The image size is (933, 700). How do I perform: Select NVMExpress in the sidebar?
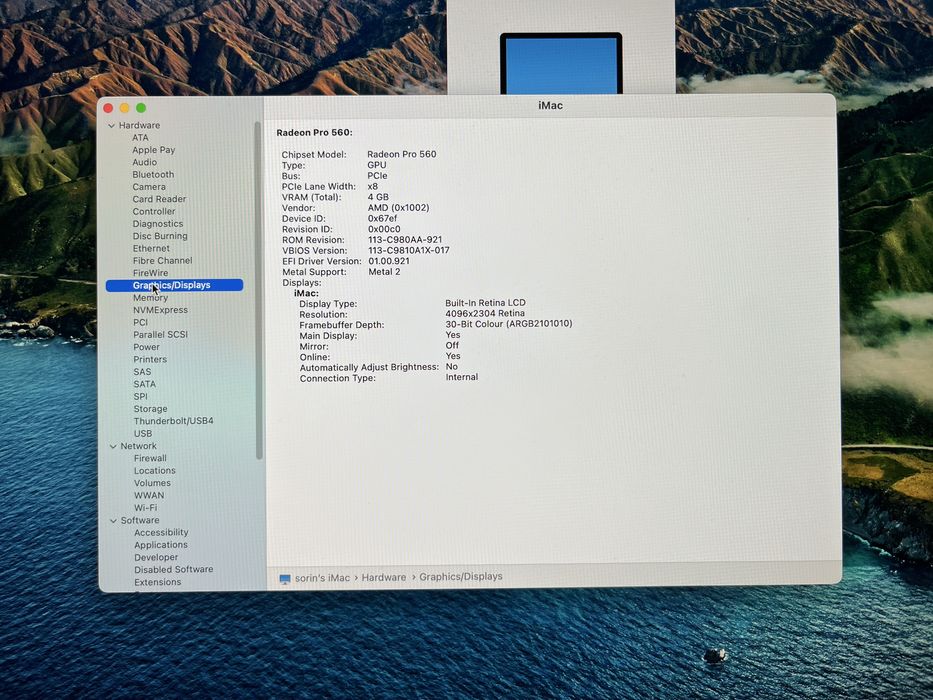161,310
